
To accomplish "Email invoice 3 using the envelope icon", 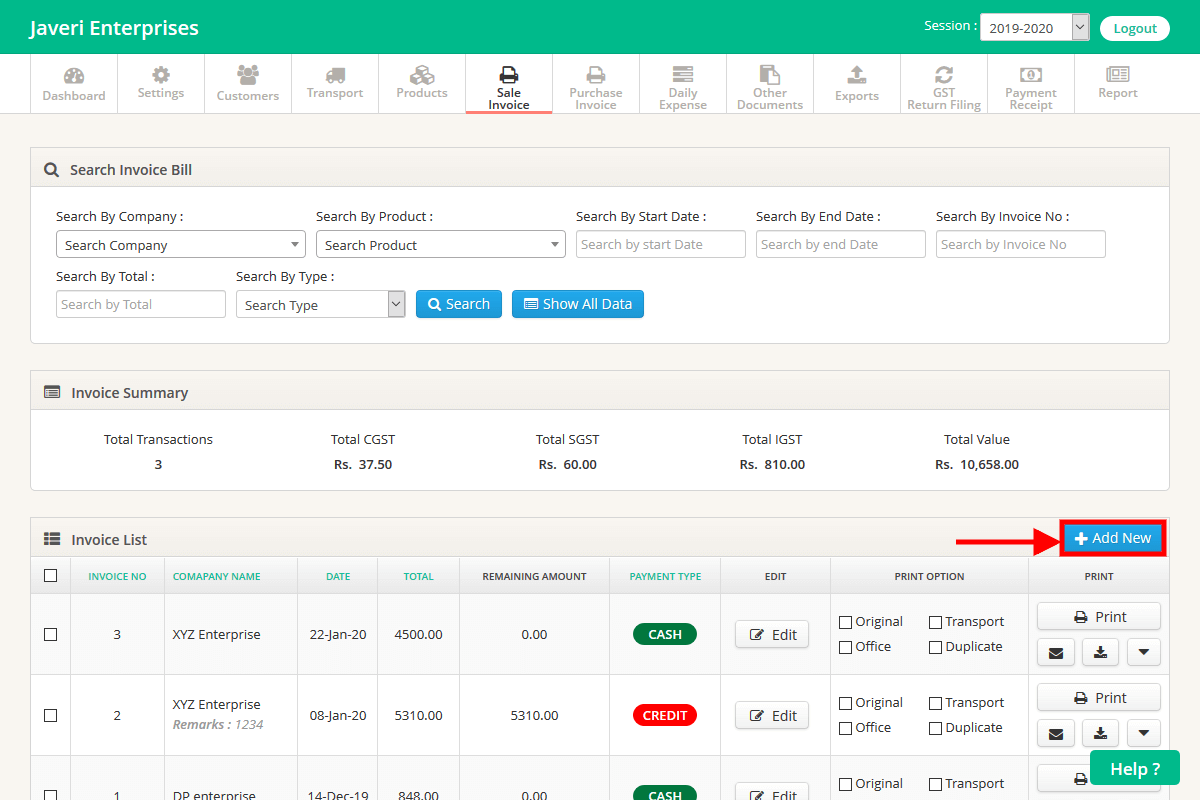I will coord(1056,652).
